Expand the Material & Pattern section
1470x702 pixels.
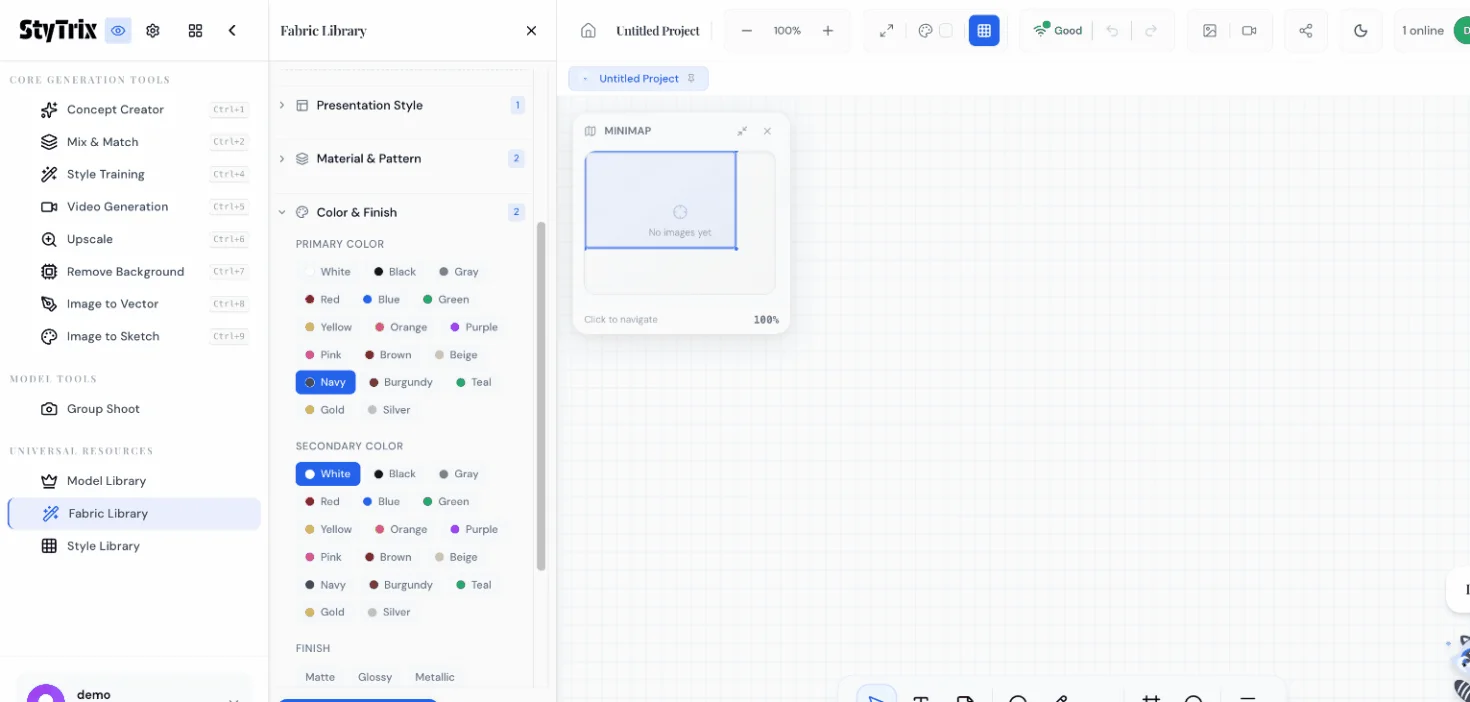point(368,158)
